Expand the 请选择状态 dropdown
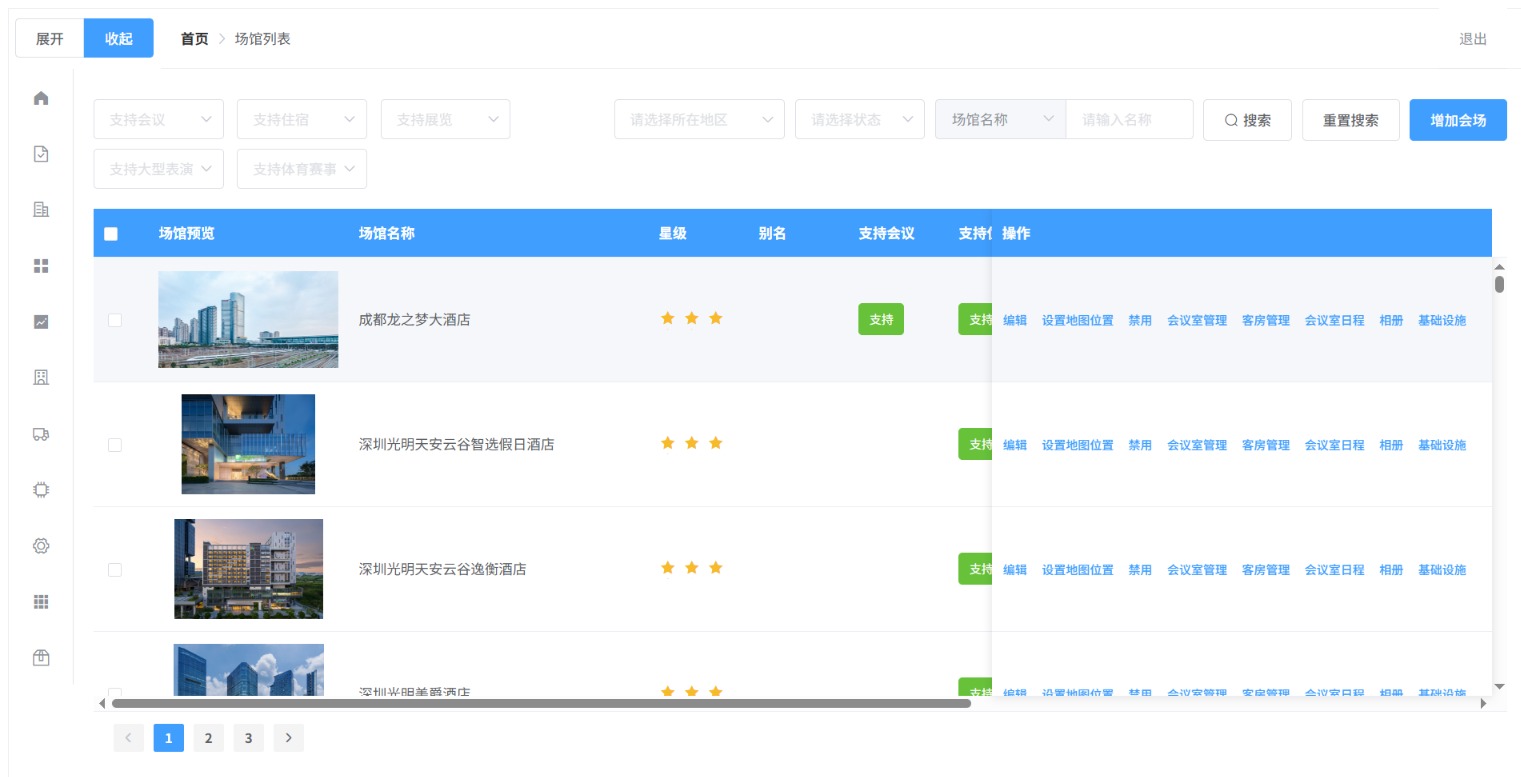1521x777 pixels. click(860, 119)
